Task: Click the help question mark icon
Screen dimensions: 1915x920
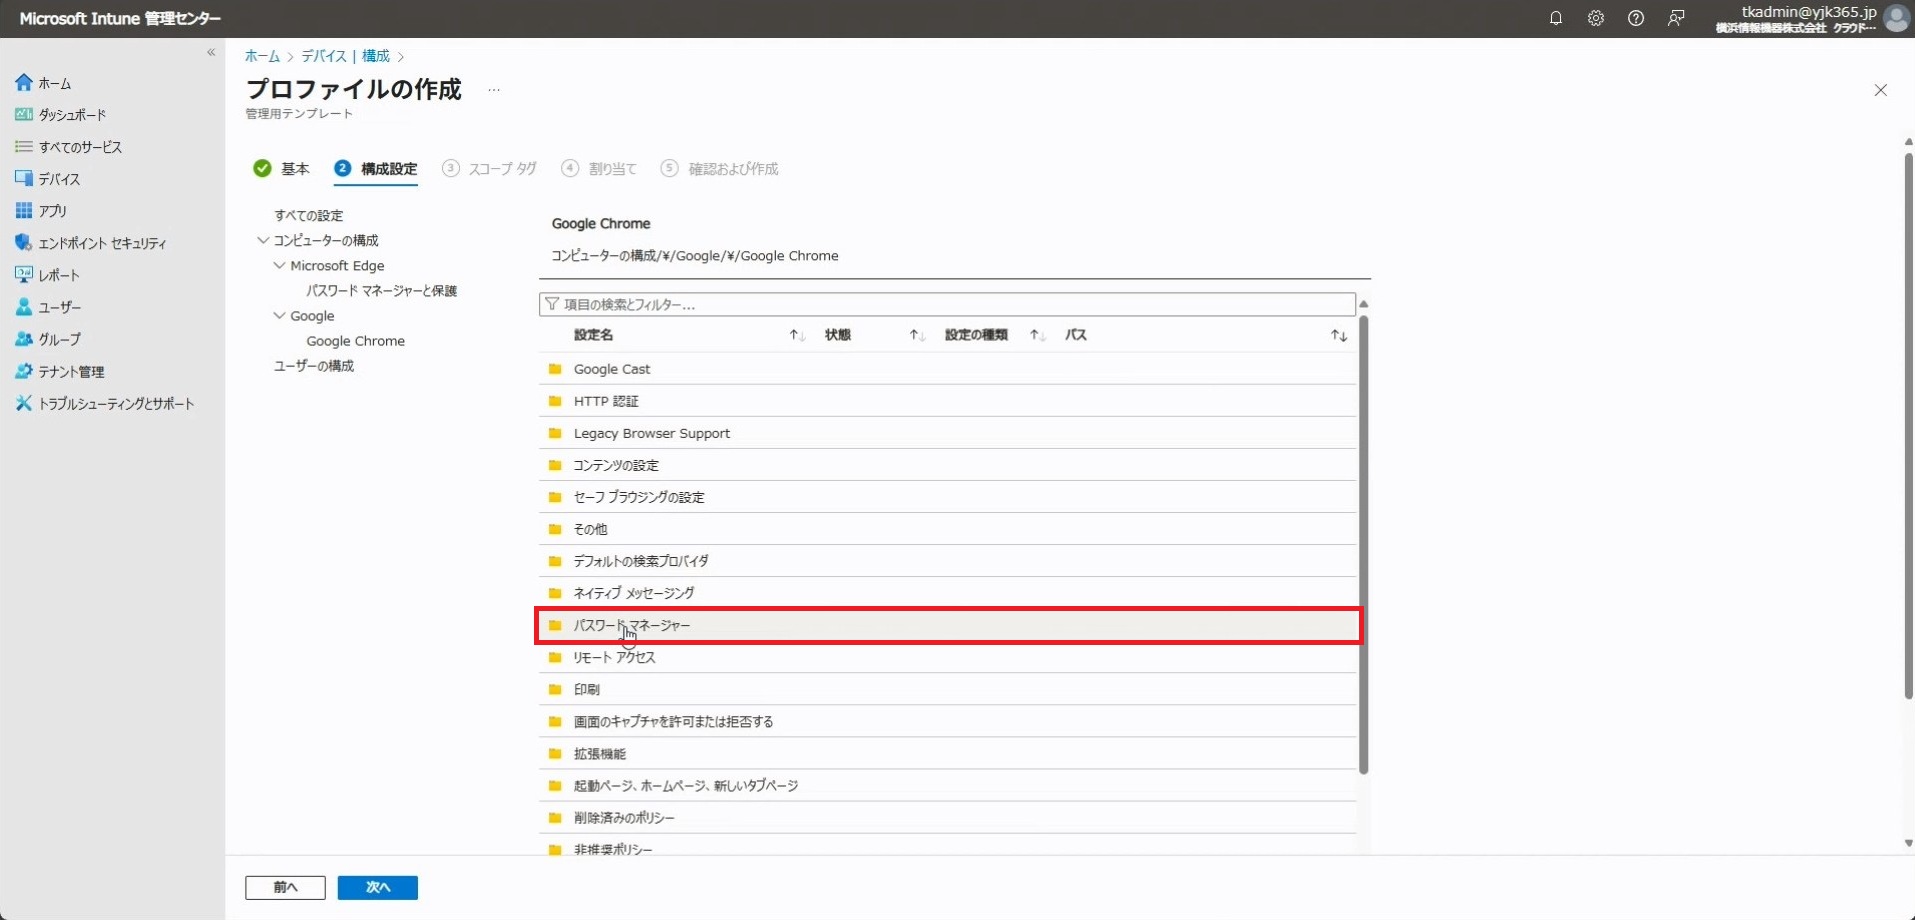Action: click(1635, 18)
